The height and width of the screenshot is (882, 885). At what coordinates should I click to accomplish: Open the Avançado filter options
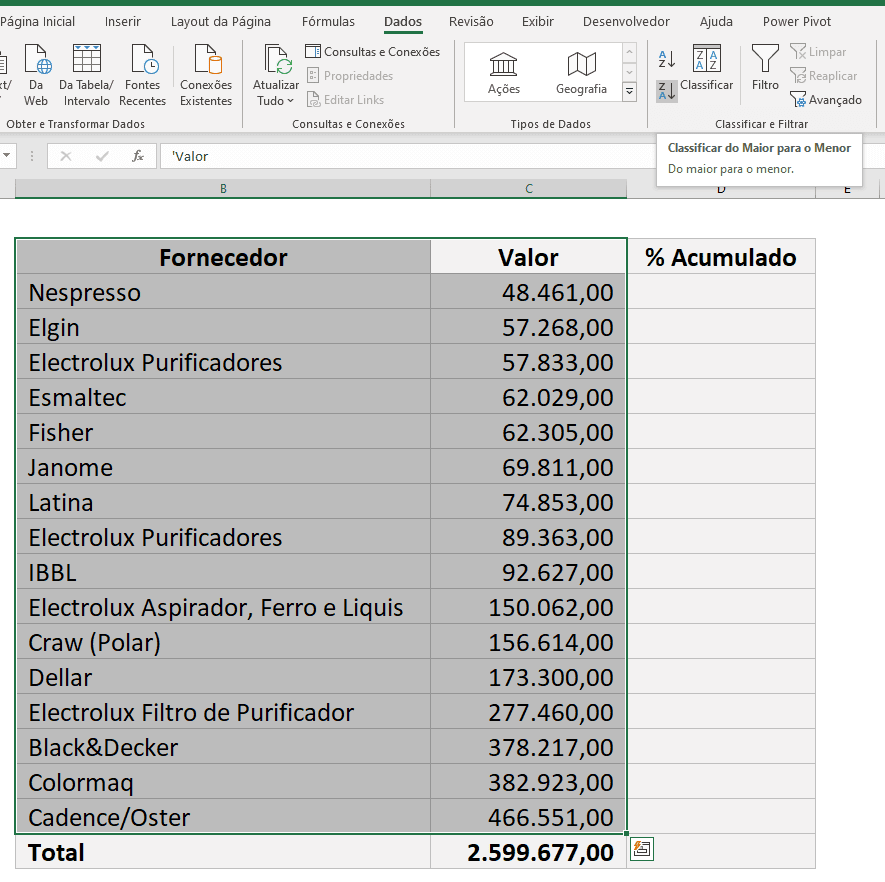point(826,100)
